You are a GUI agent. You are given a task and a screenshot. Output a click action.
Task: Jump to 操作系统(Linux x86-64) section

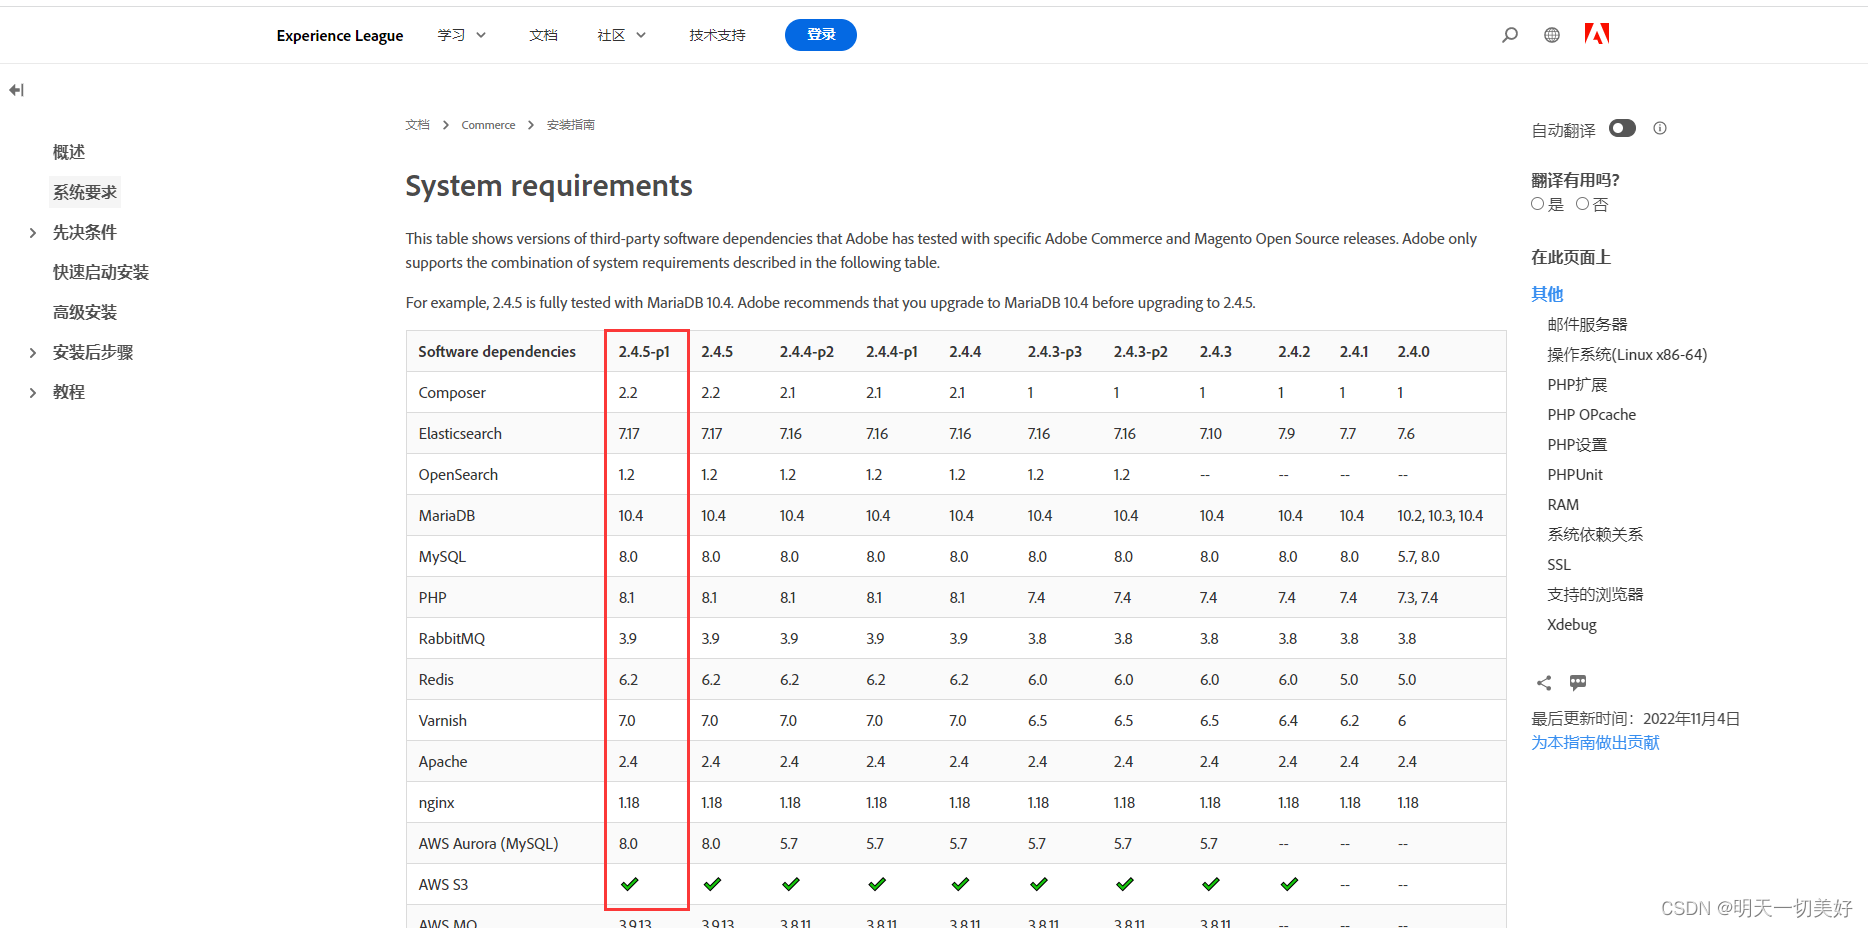pos(1627,354)
